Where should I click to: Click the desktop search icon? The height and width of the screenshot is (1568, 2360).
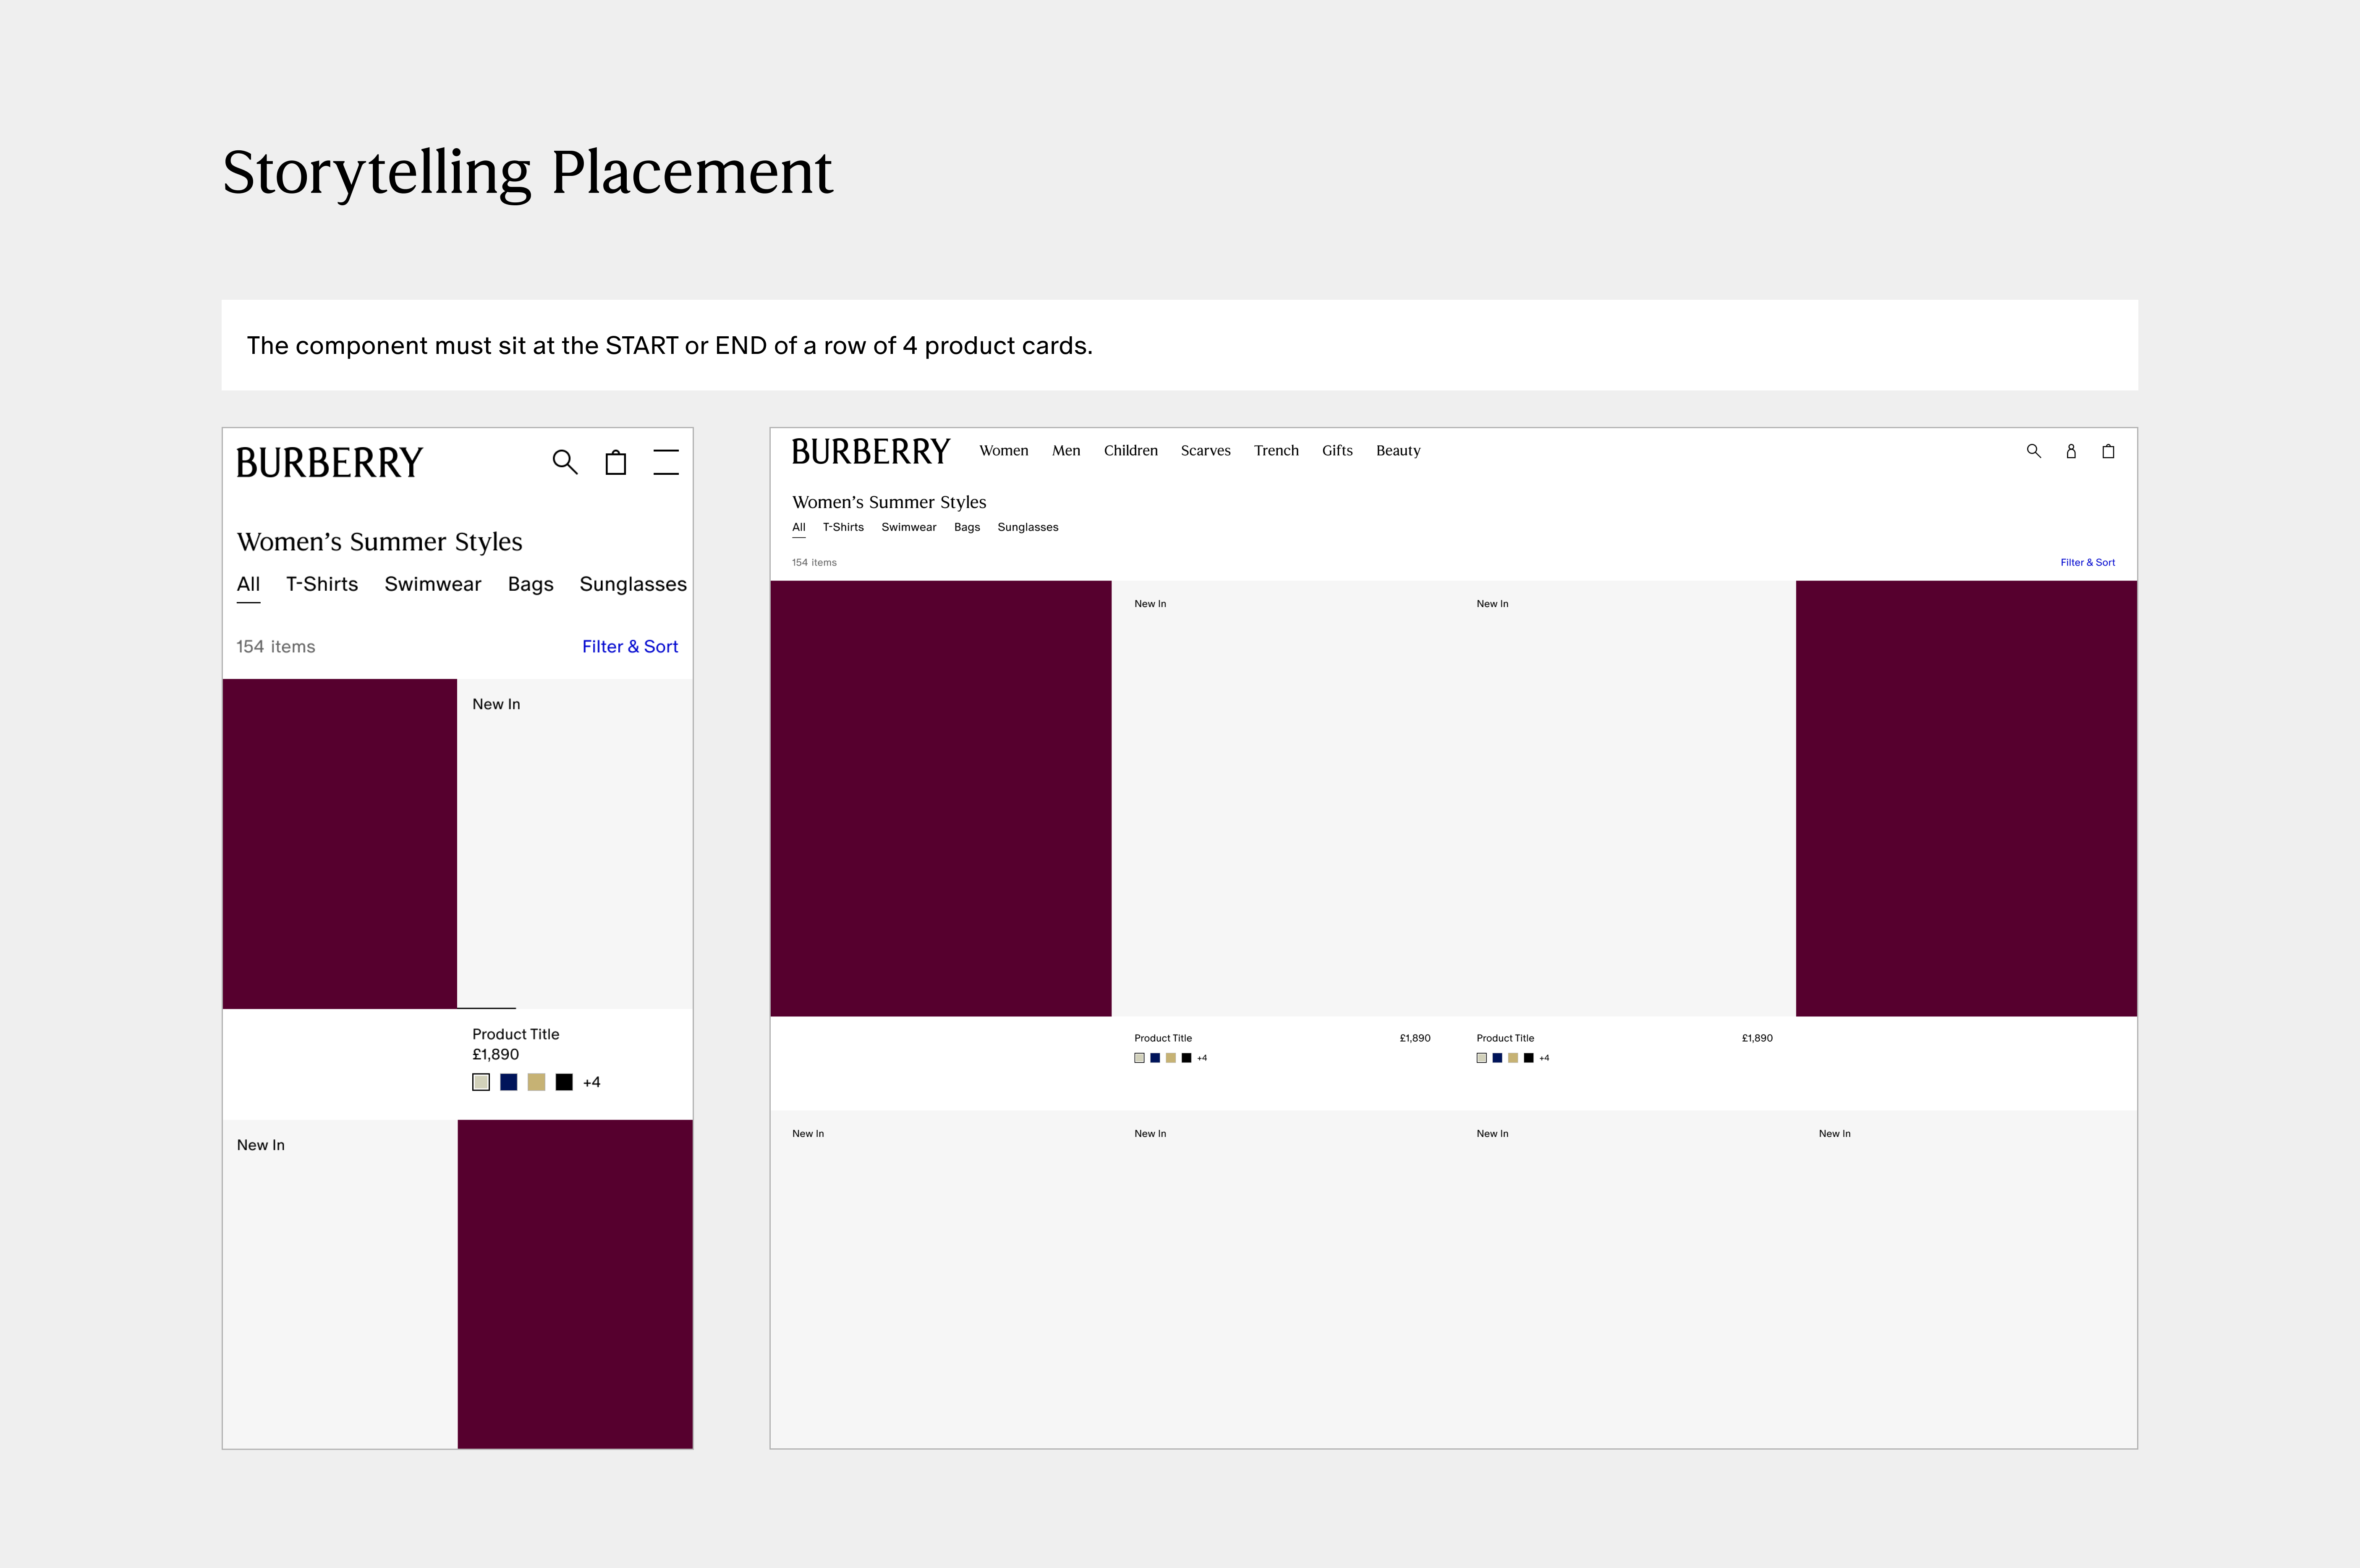pos(2033,451)
